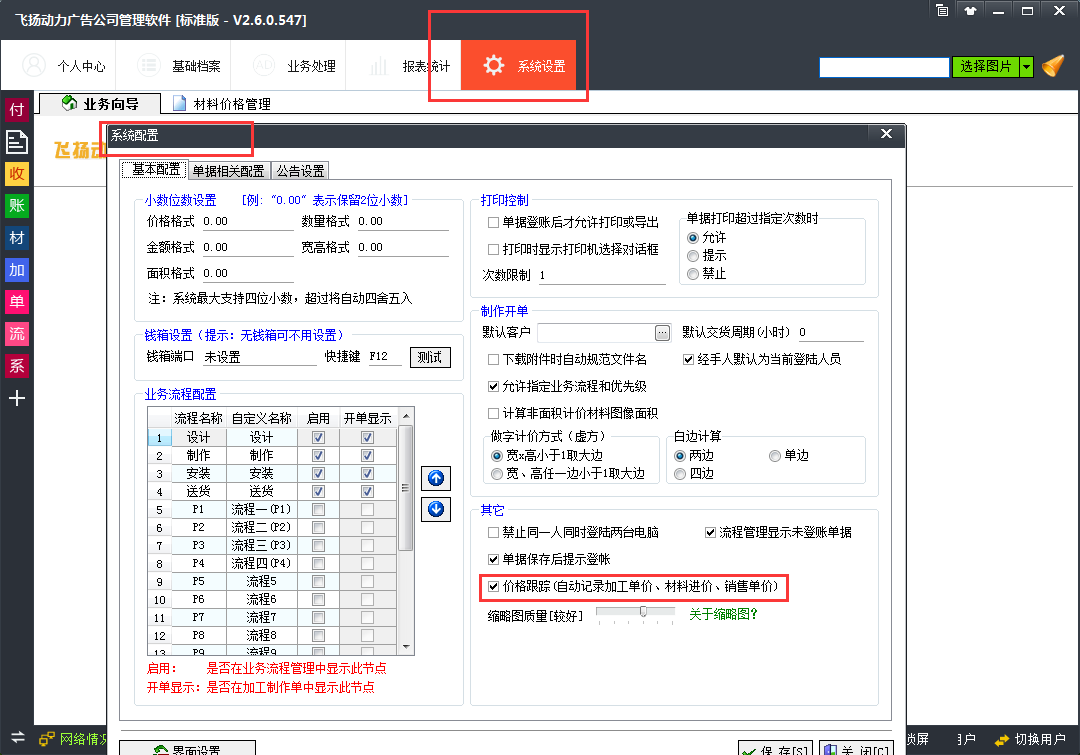Click the plus icon in left sidebar
The width and height of the screenshot is (1080, 755).
pos(17,399)
